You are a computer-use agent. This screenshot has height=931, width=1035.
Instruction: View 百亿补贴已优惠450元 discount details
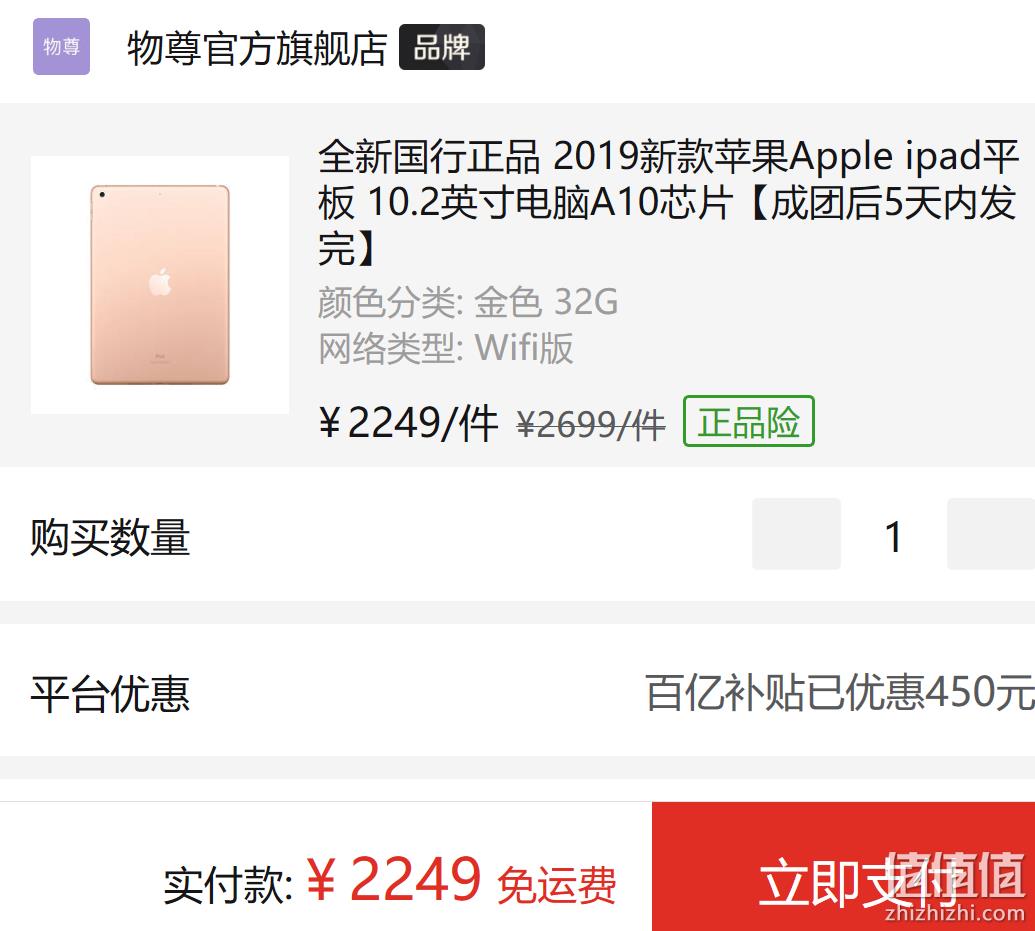[x=840, y=693]
